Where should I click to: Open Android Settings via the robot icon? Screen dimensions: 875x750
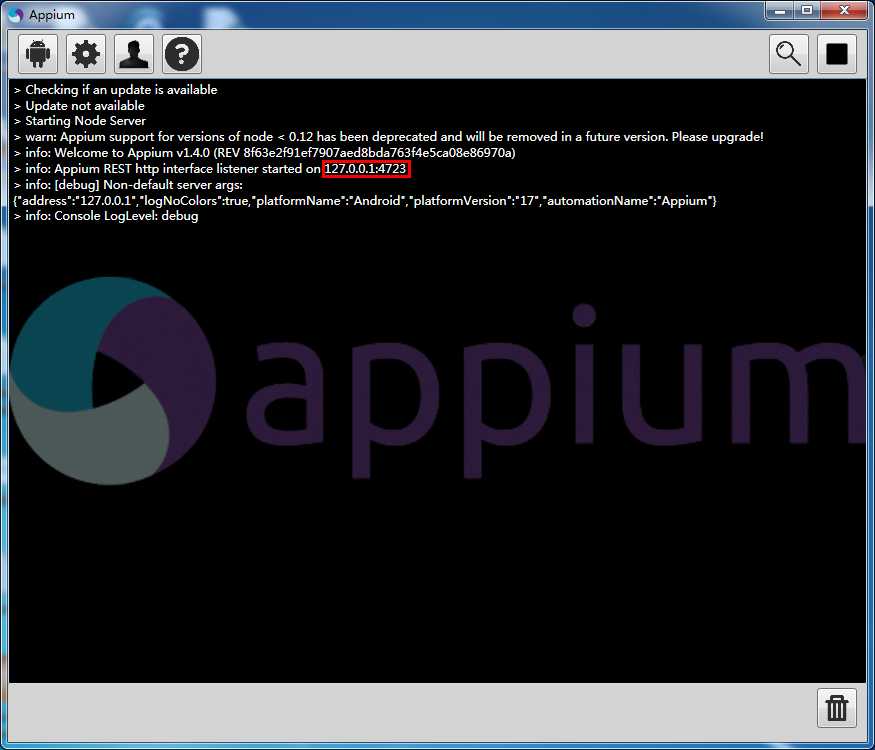point(38,54)
